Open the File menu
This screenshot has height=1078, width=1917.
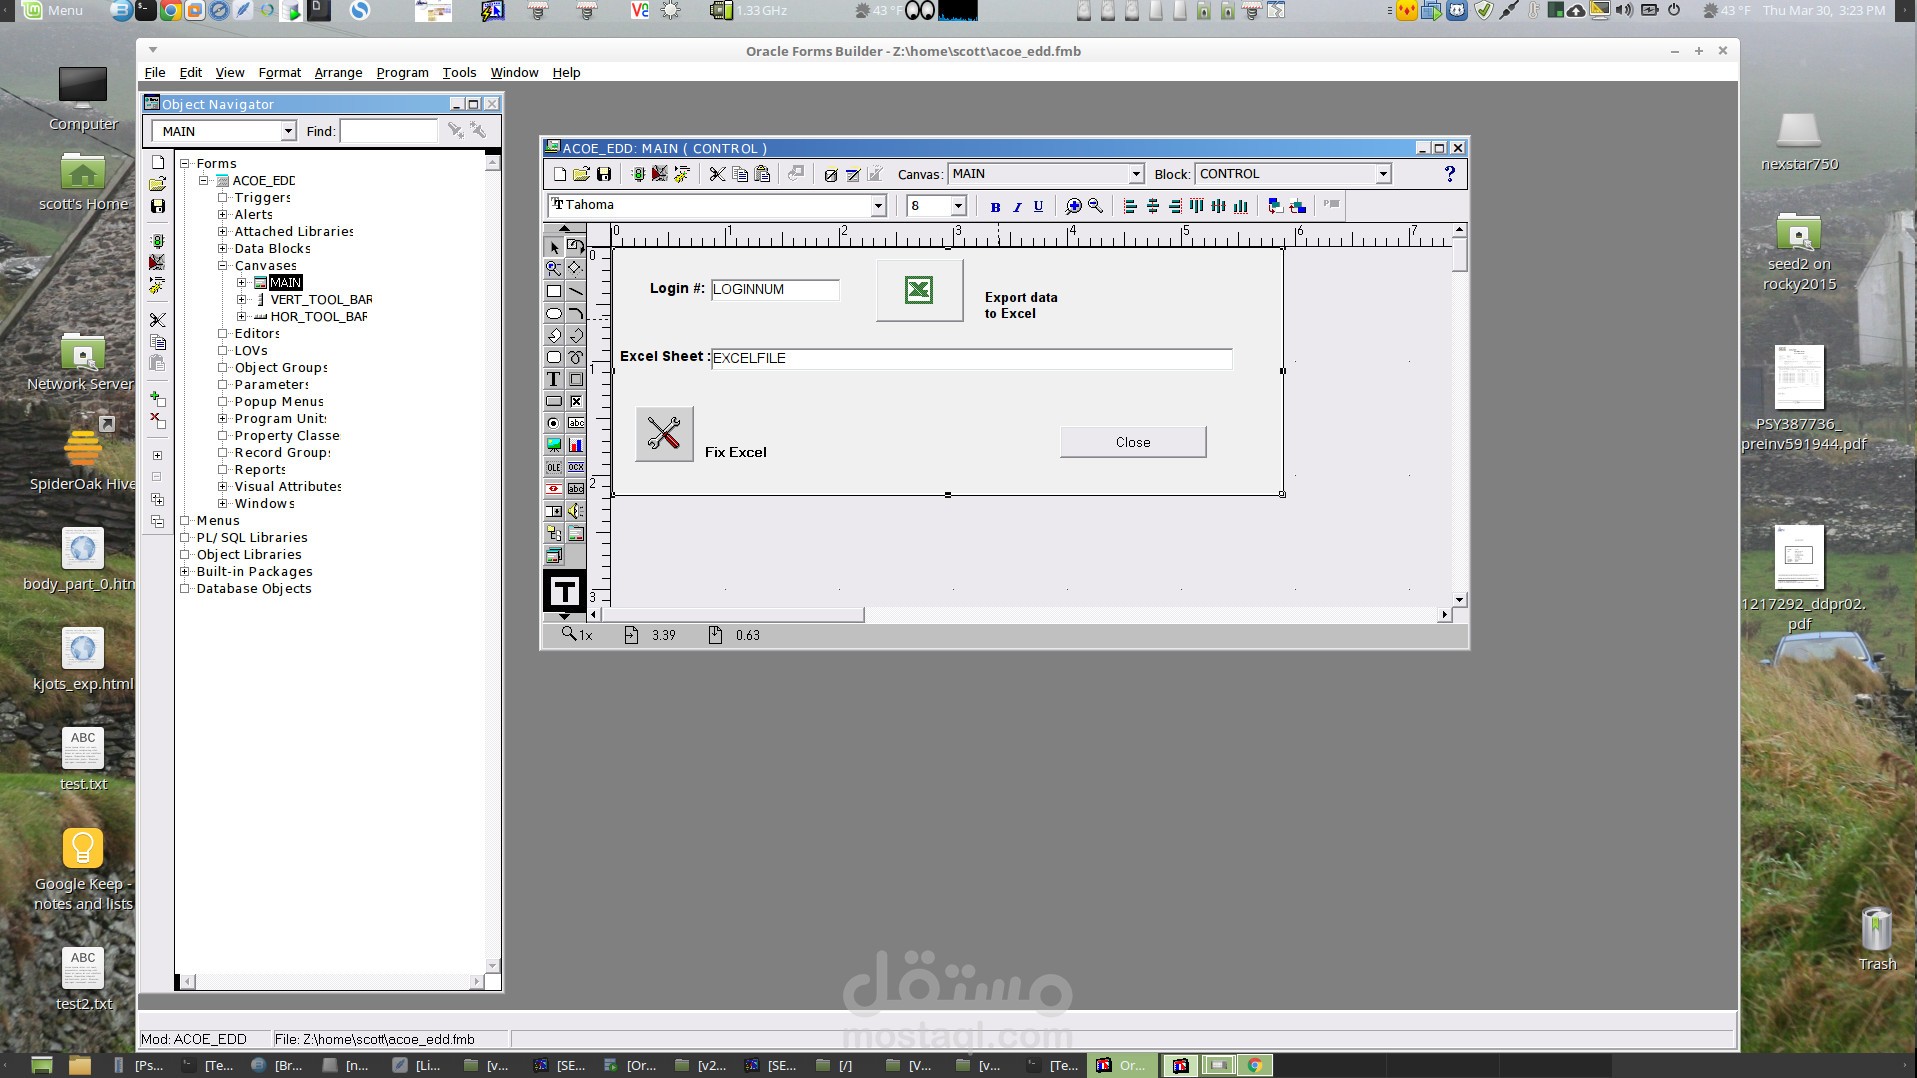point(155,73)
